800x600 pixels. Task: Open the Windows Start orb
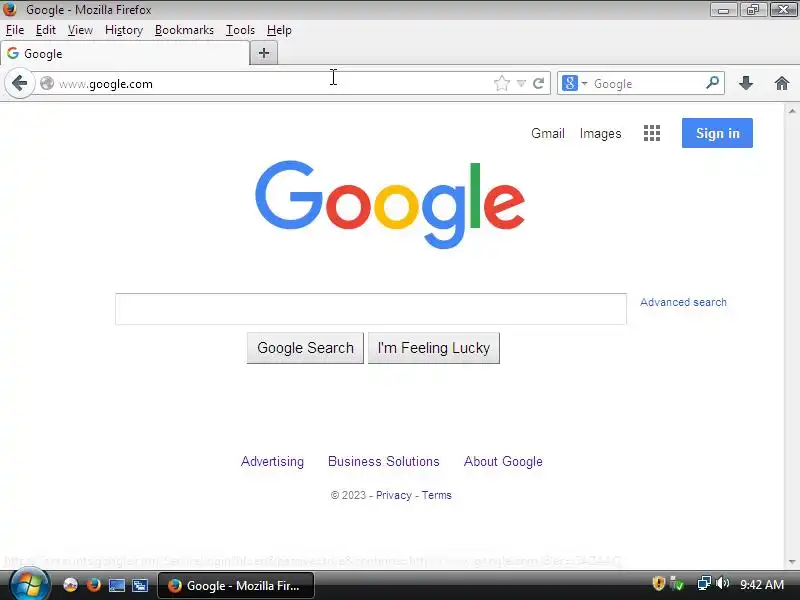30,585
